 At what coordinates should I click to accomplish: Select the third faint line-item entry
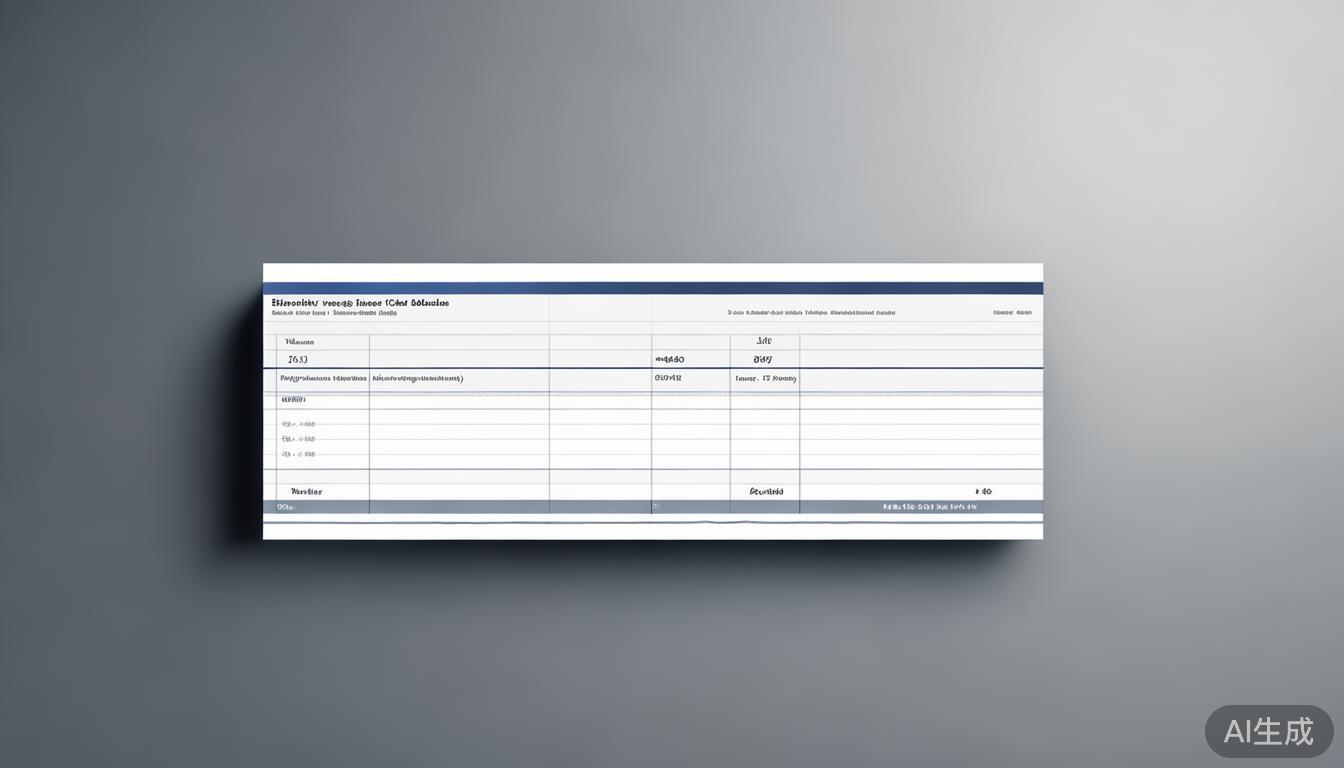pos(298,454)
